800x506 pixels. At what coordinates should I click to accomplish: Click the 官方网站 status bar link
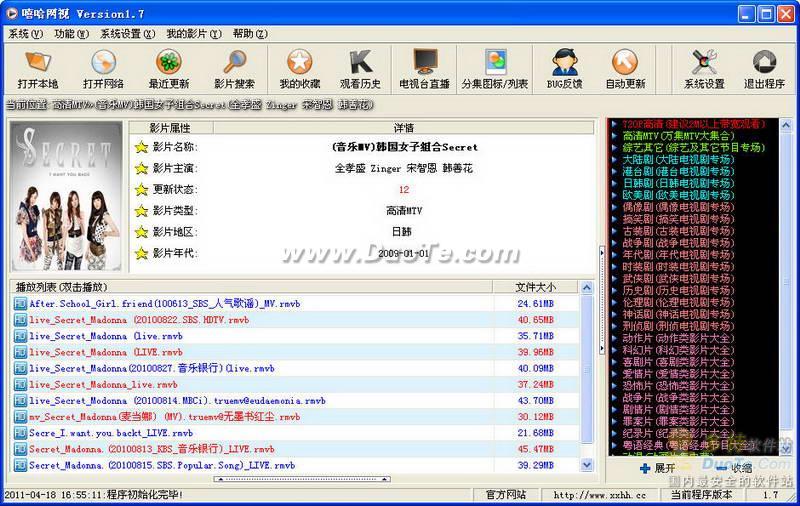(x=505, y=495)
